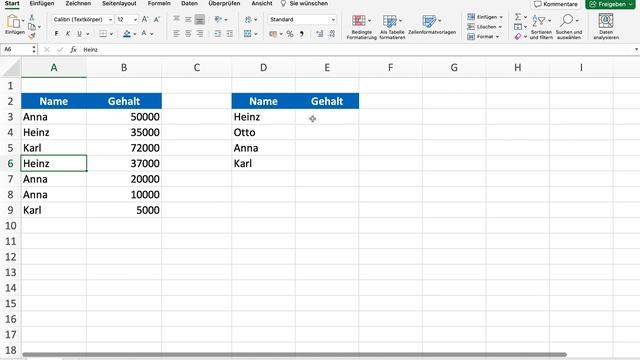Expand the fill color arrow
This screenshot has width=640, height=360.
(135, 34)
